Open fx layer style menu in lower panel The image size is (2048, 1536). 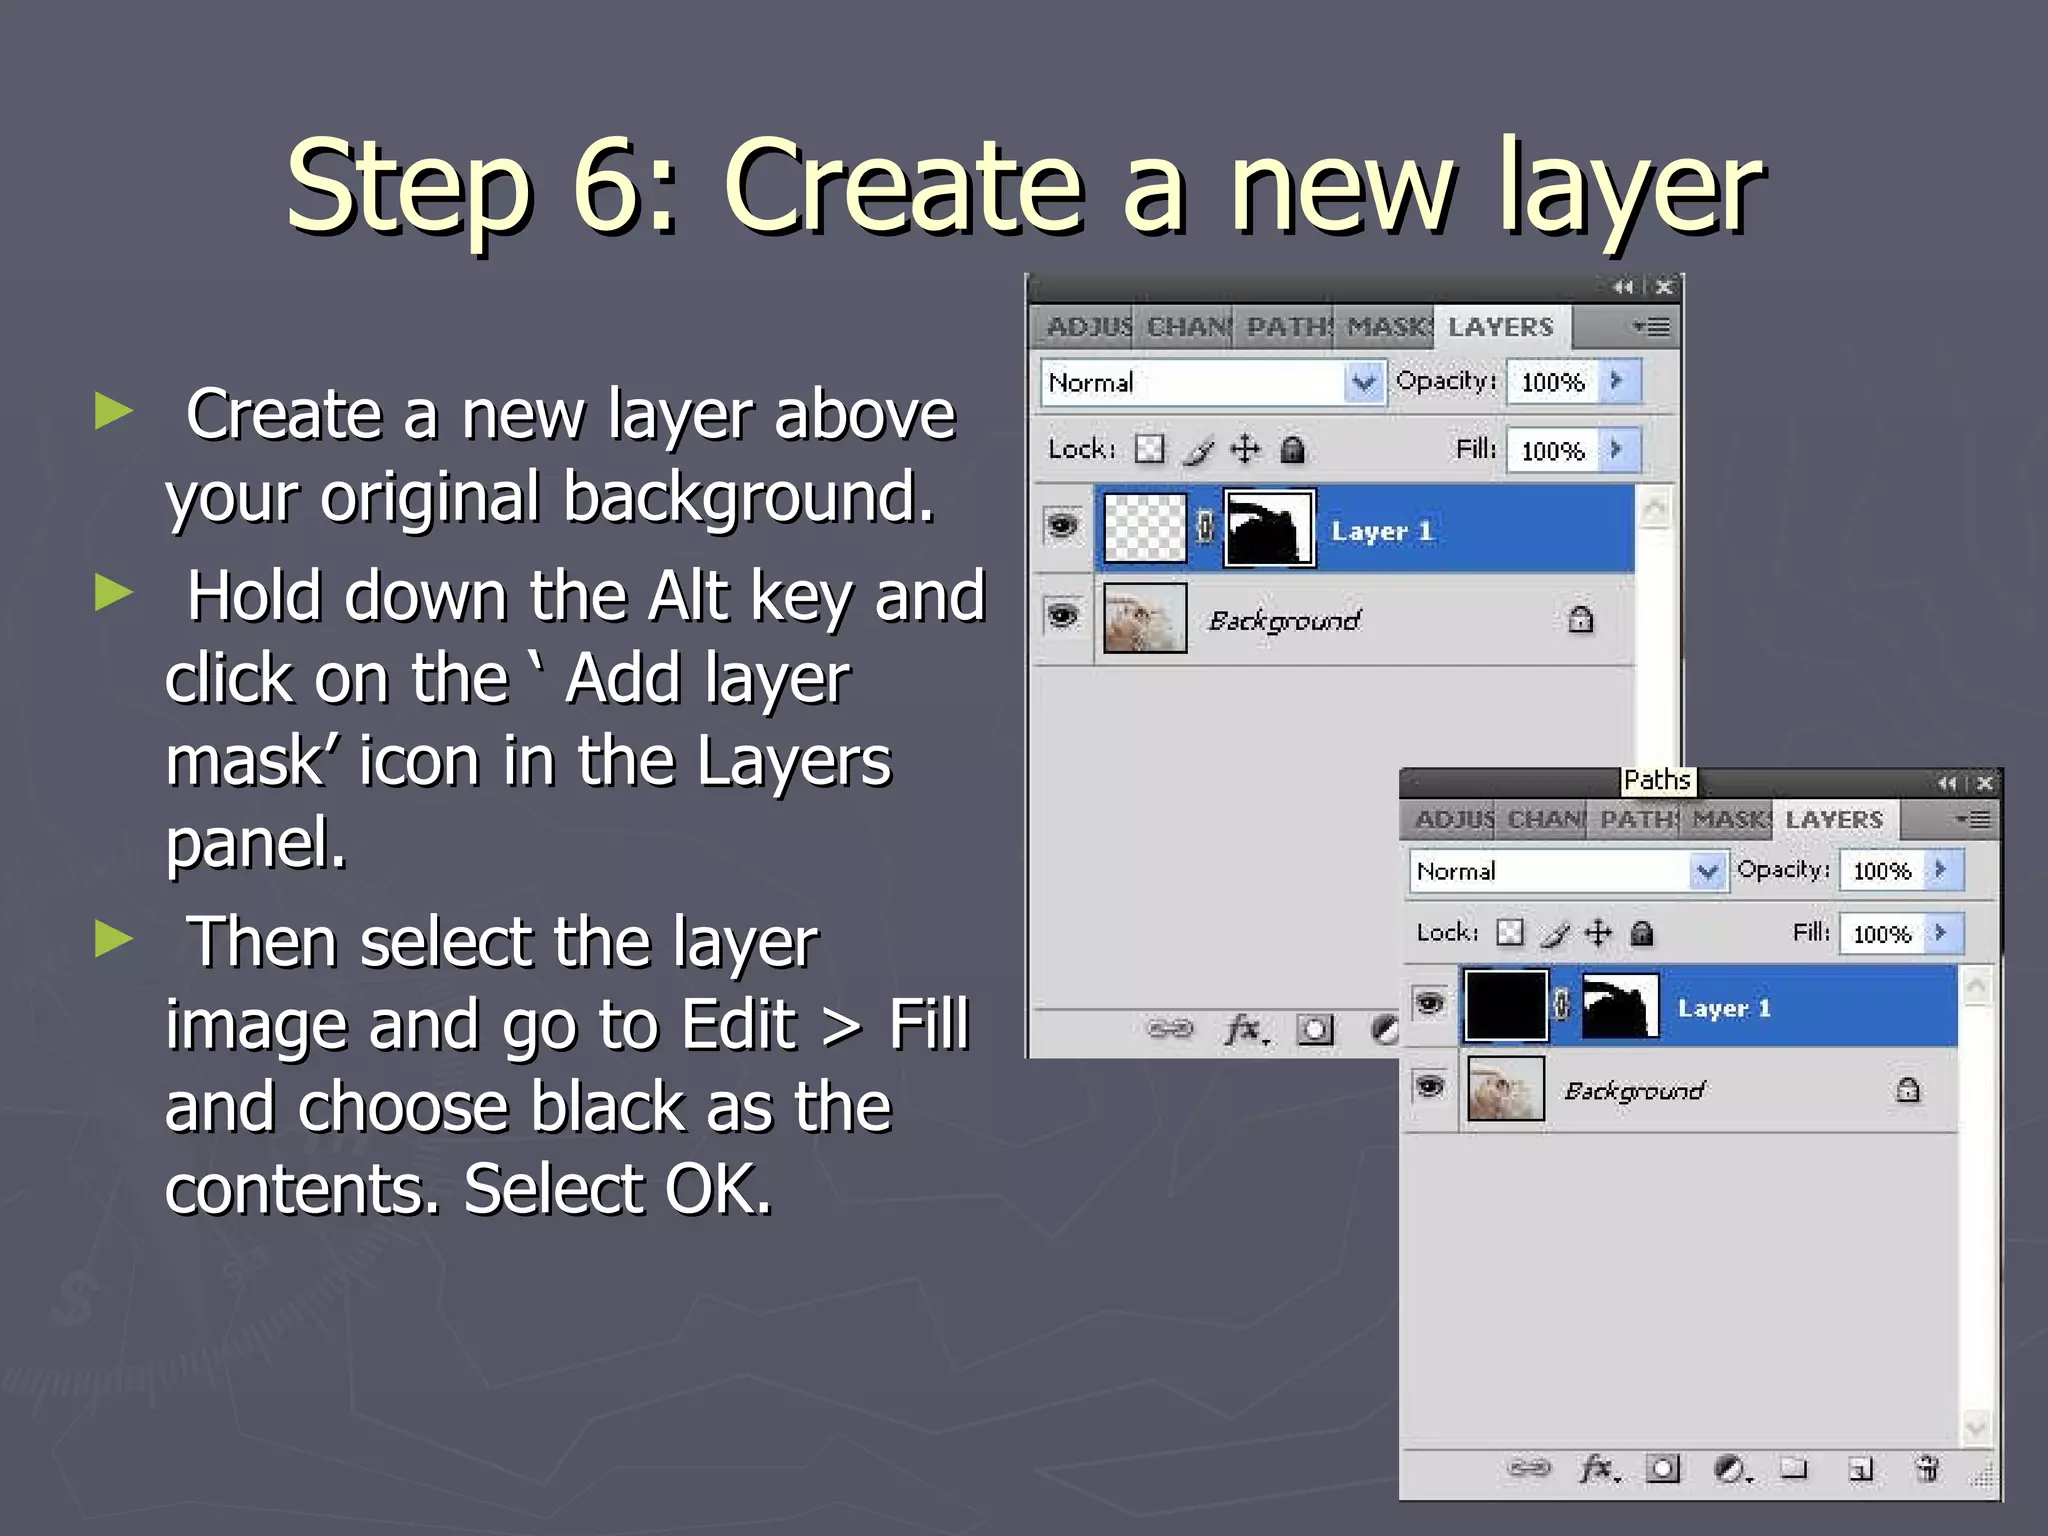(1599, 1468)
